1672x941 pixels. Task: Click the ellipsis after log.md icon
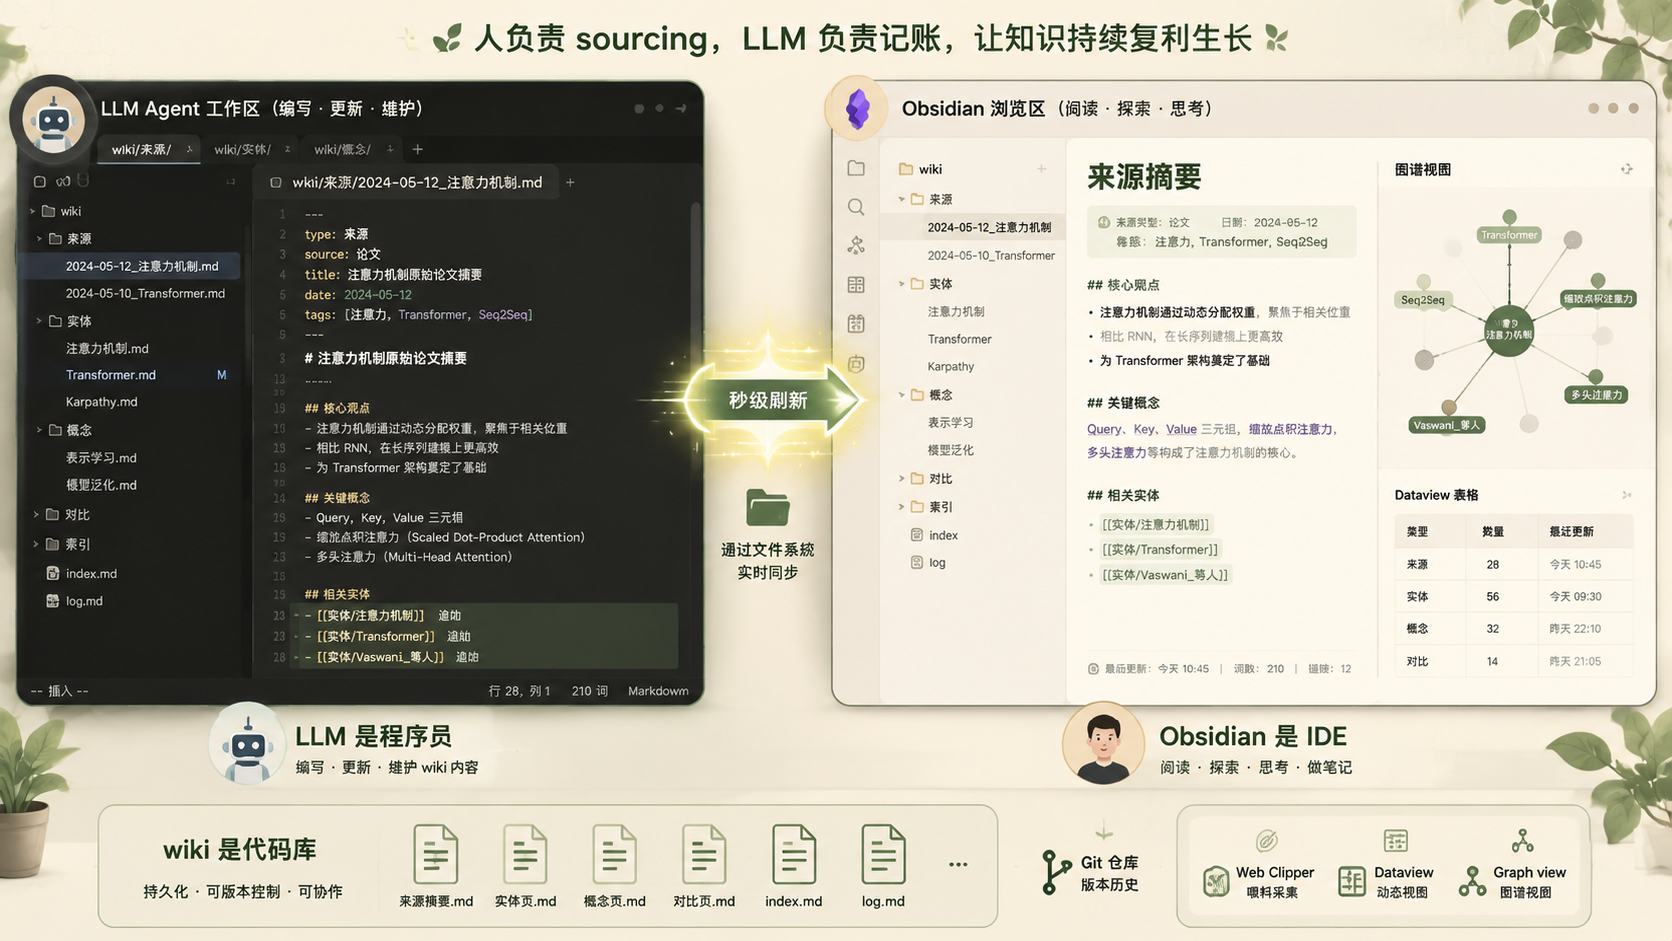pos(958,864)
